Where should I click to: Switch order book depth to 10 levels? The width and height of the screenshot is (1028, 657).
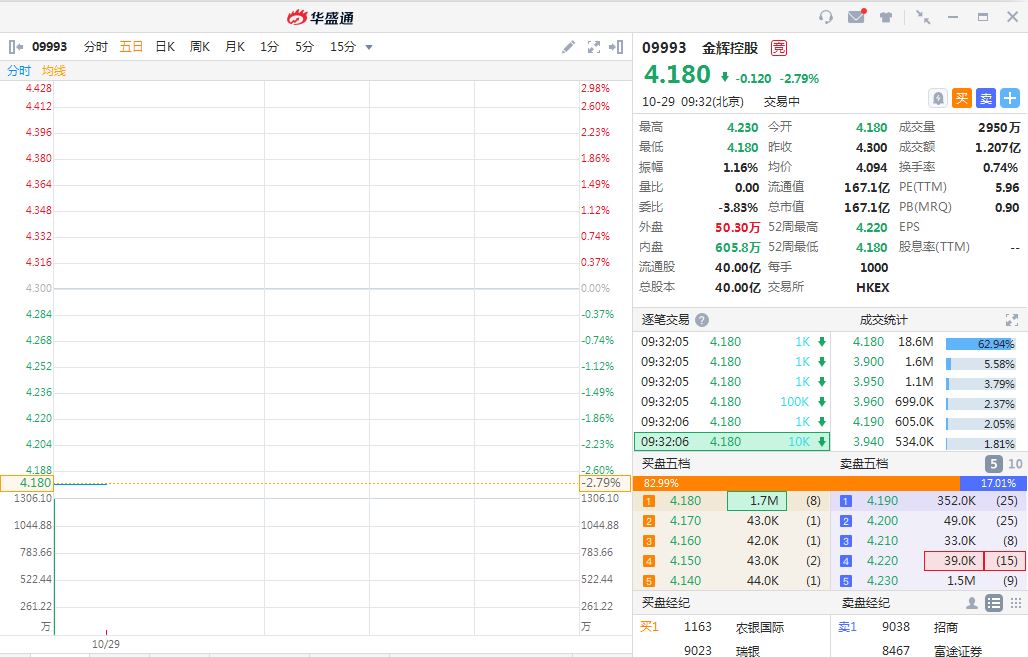[x=1015, y=464]
